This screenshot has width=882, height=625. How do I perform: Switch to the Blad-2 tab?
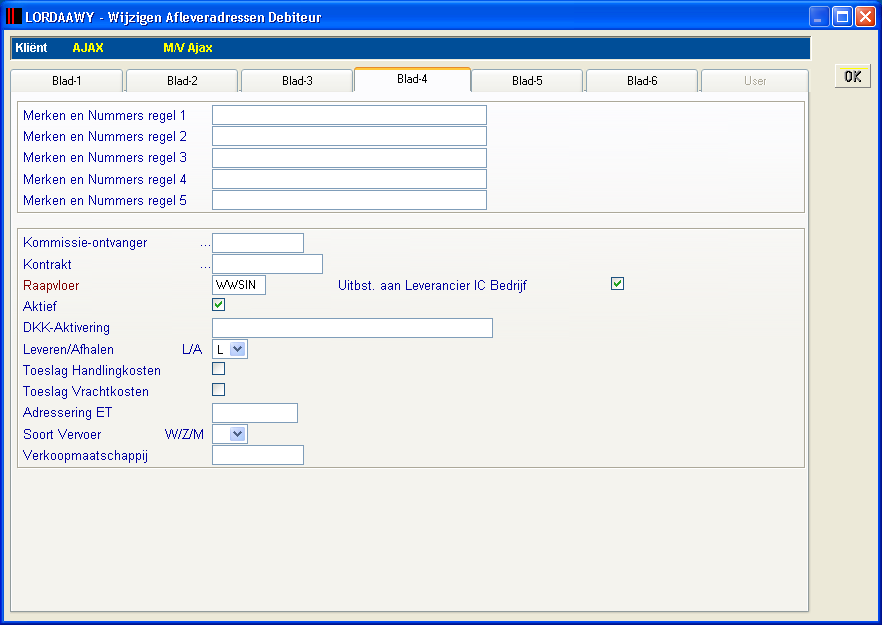pos(182,80)
